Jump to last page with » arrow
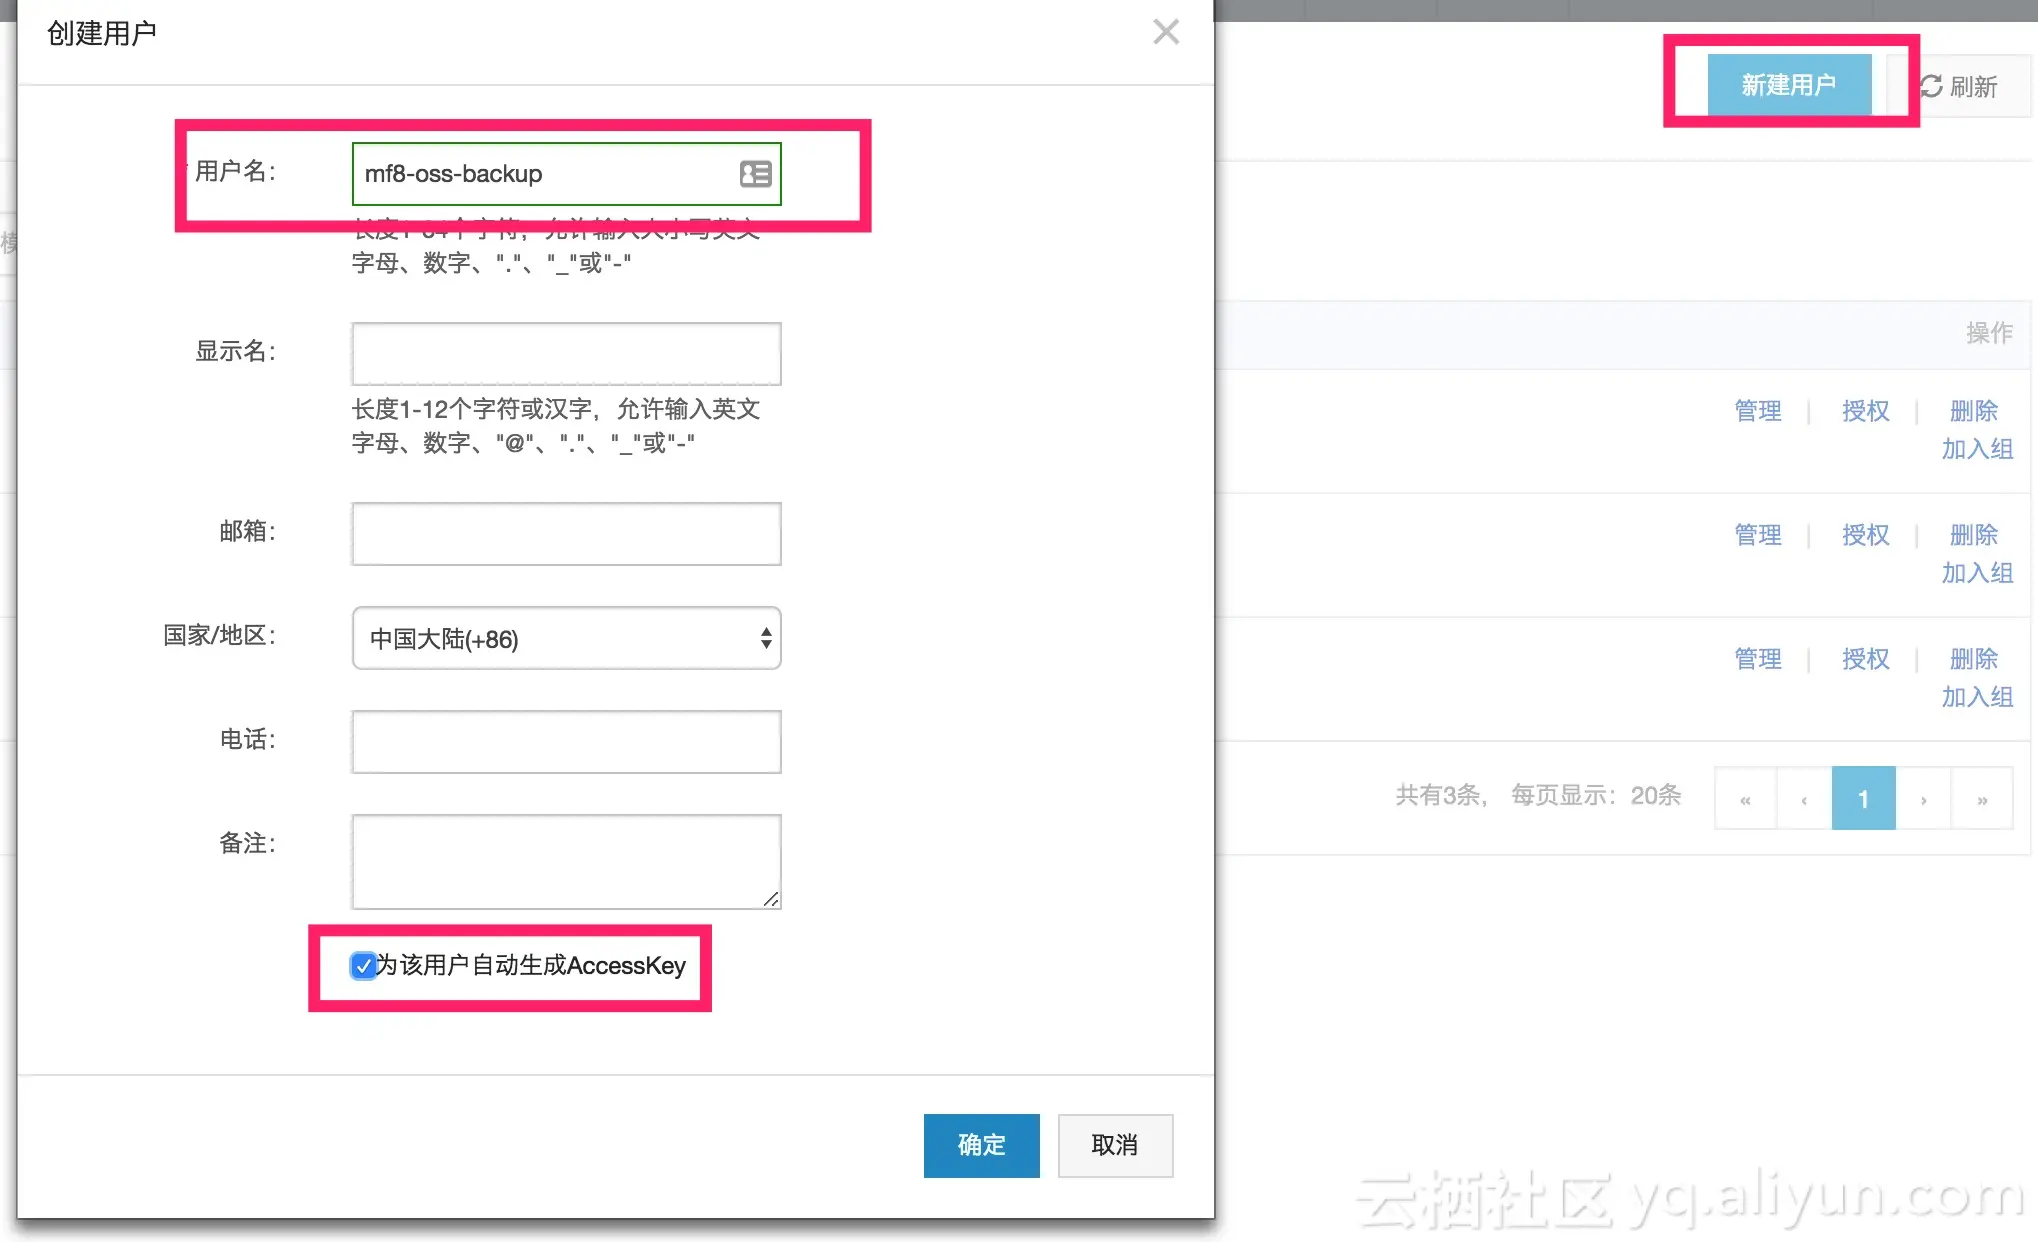This screenshot has width=2038, height=1242. tap(1982, 799)
